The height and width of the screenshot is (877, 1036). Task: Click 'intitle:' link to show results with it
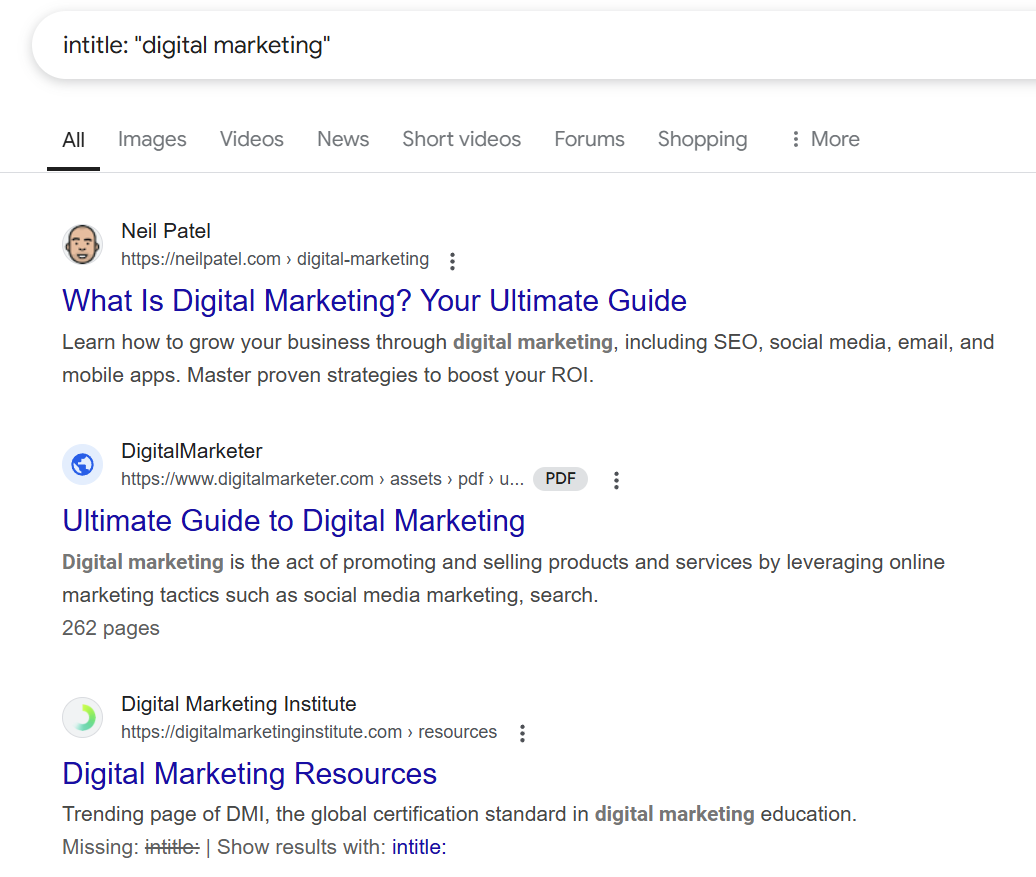tap(419, 847)
